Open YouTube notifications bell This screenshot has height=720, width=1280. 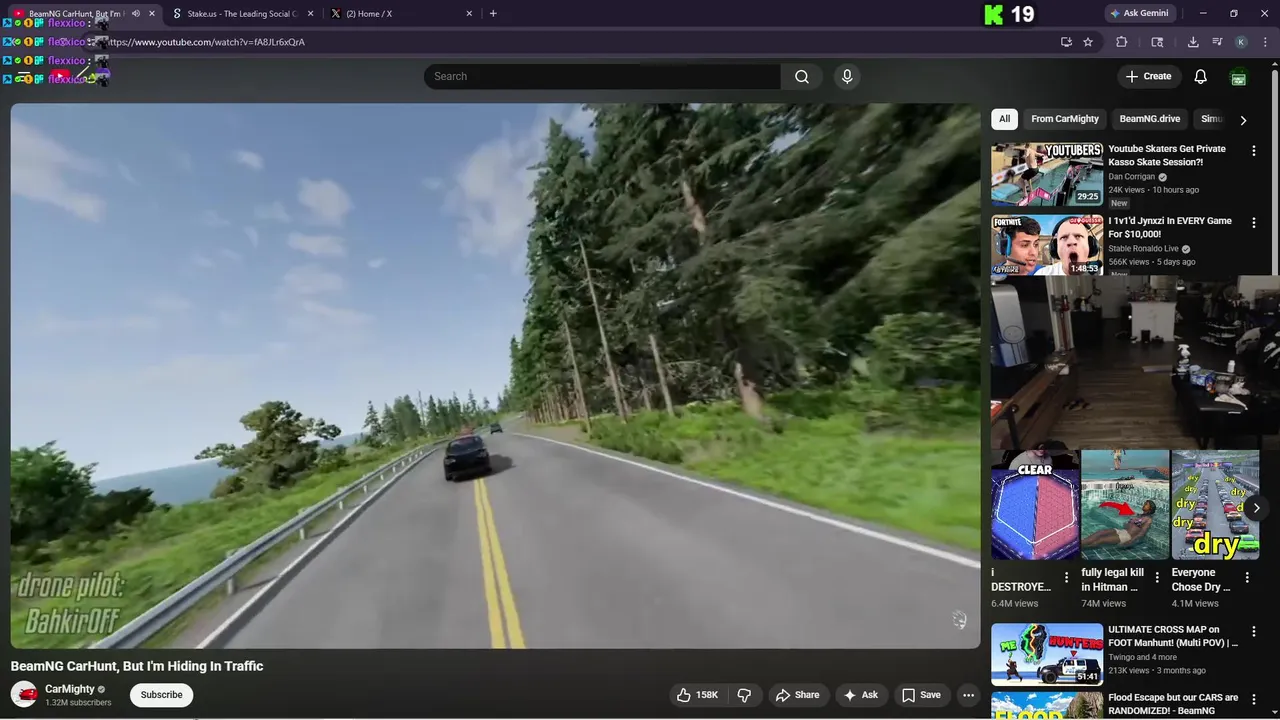pos(1201,77)
